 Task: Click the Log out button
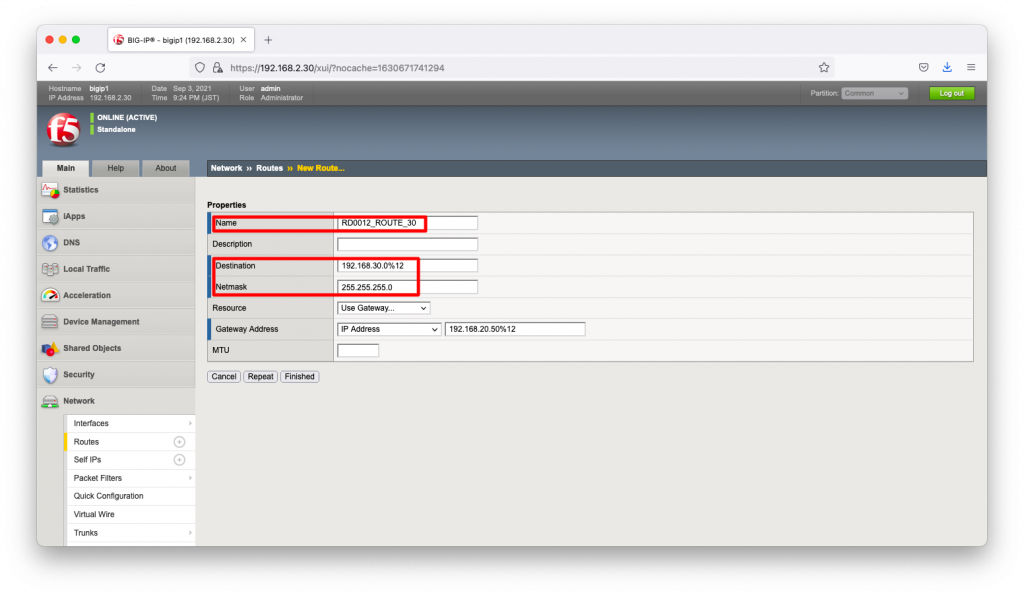tap(951, 93)
